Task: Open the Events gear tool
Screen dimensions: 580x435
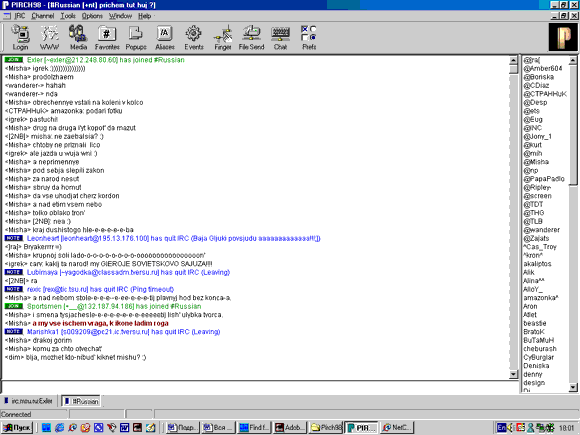Action: pyautogui.click(x=193, y=38)
